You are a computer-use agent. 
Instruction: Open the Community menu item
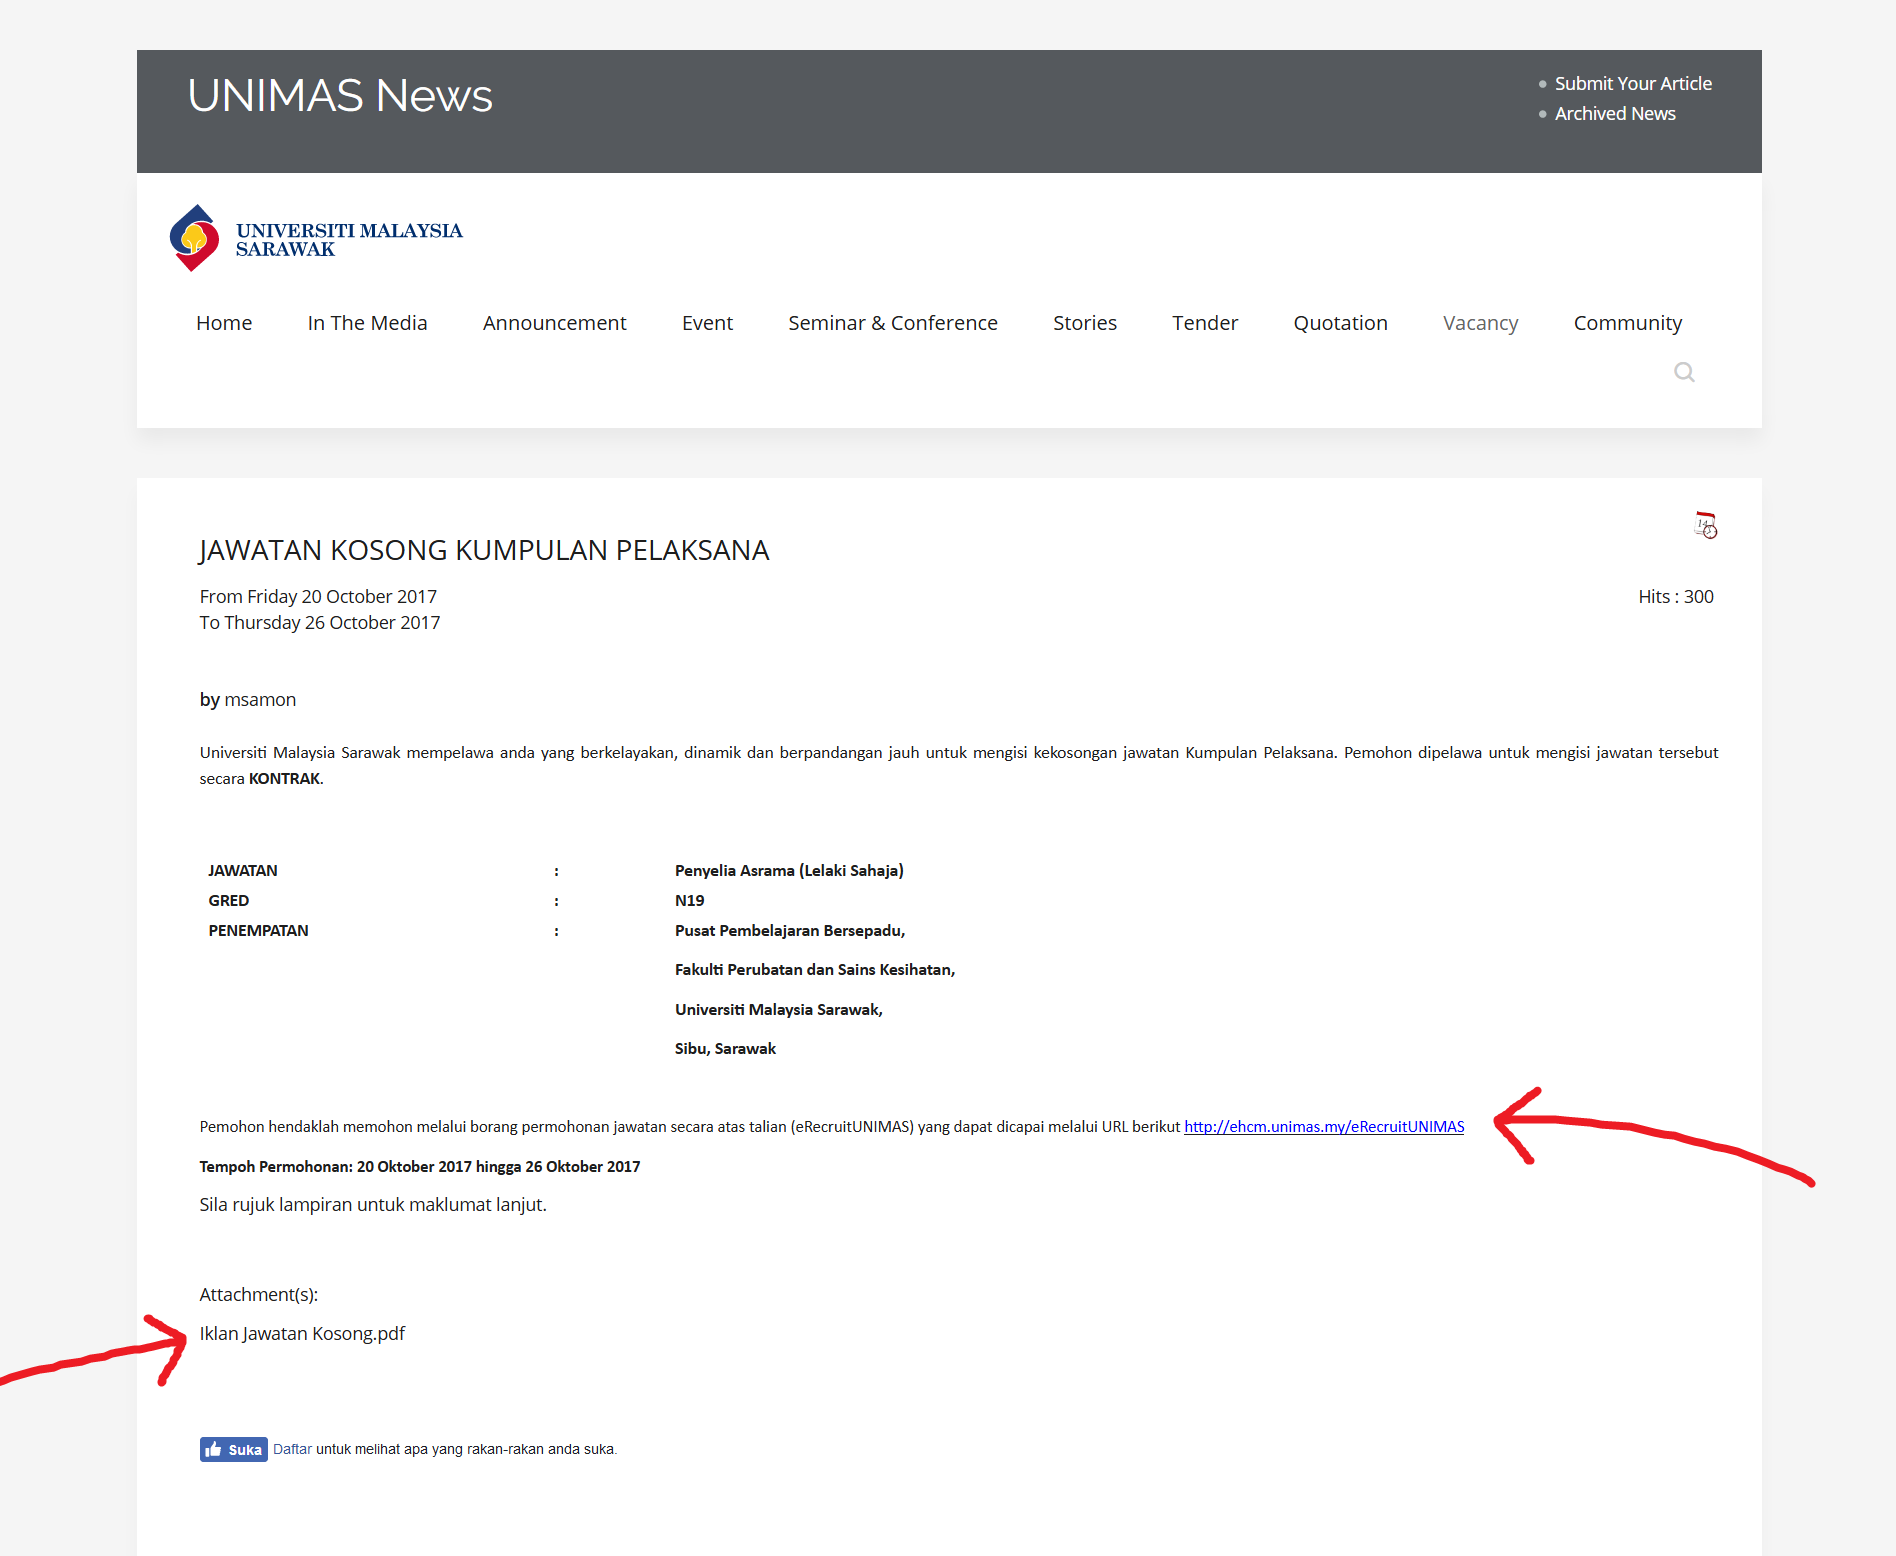coord(1627,323)
